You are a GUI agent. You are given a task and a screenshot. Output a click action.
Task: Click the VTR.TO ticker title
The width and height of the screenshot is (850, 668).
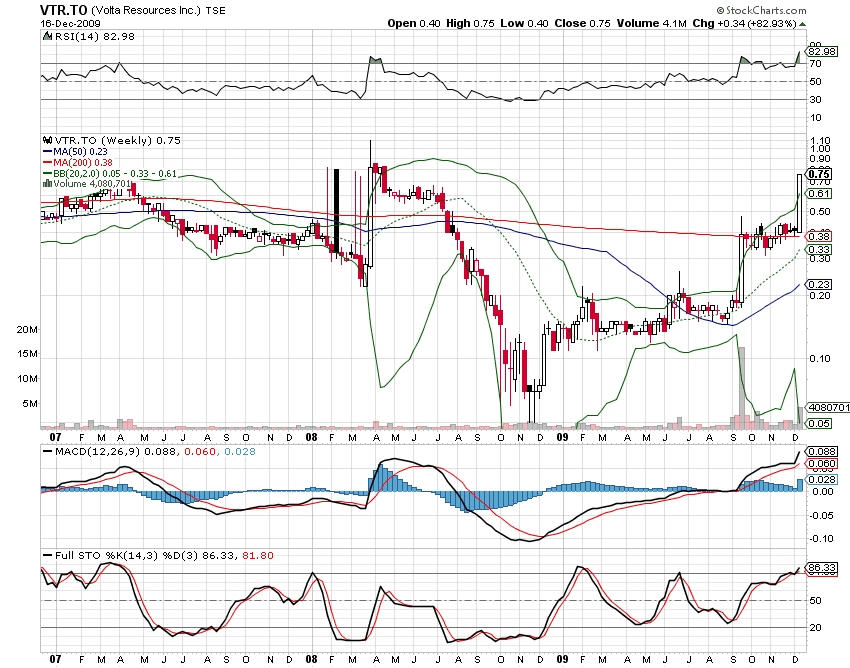click(x=64, y=10)
